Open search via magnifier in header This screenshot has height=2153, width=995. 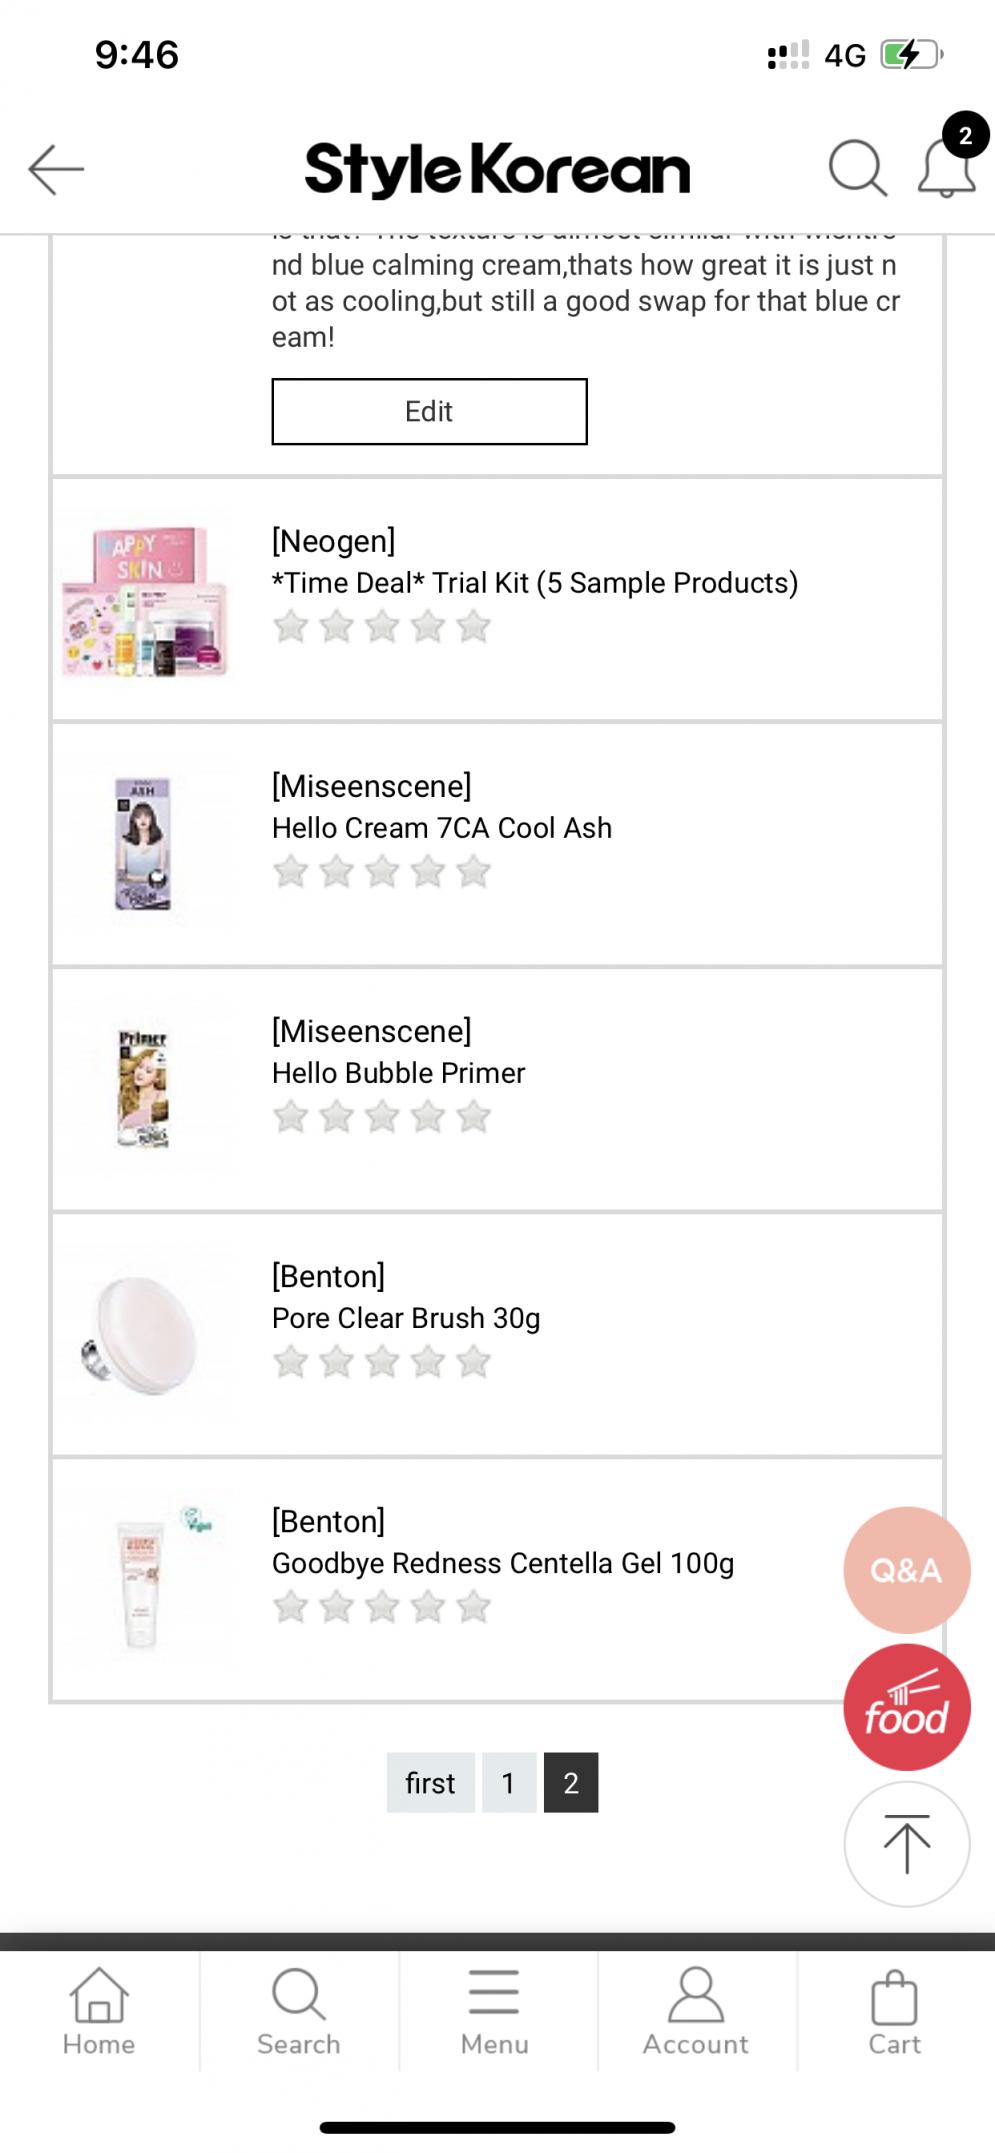(x=857, y=167)
